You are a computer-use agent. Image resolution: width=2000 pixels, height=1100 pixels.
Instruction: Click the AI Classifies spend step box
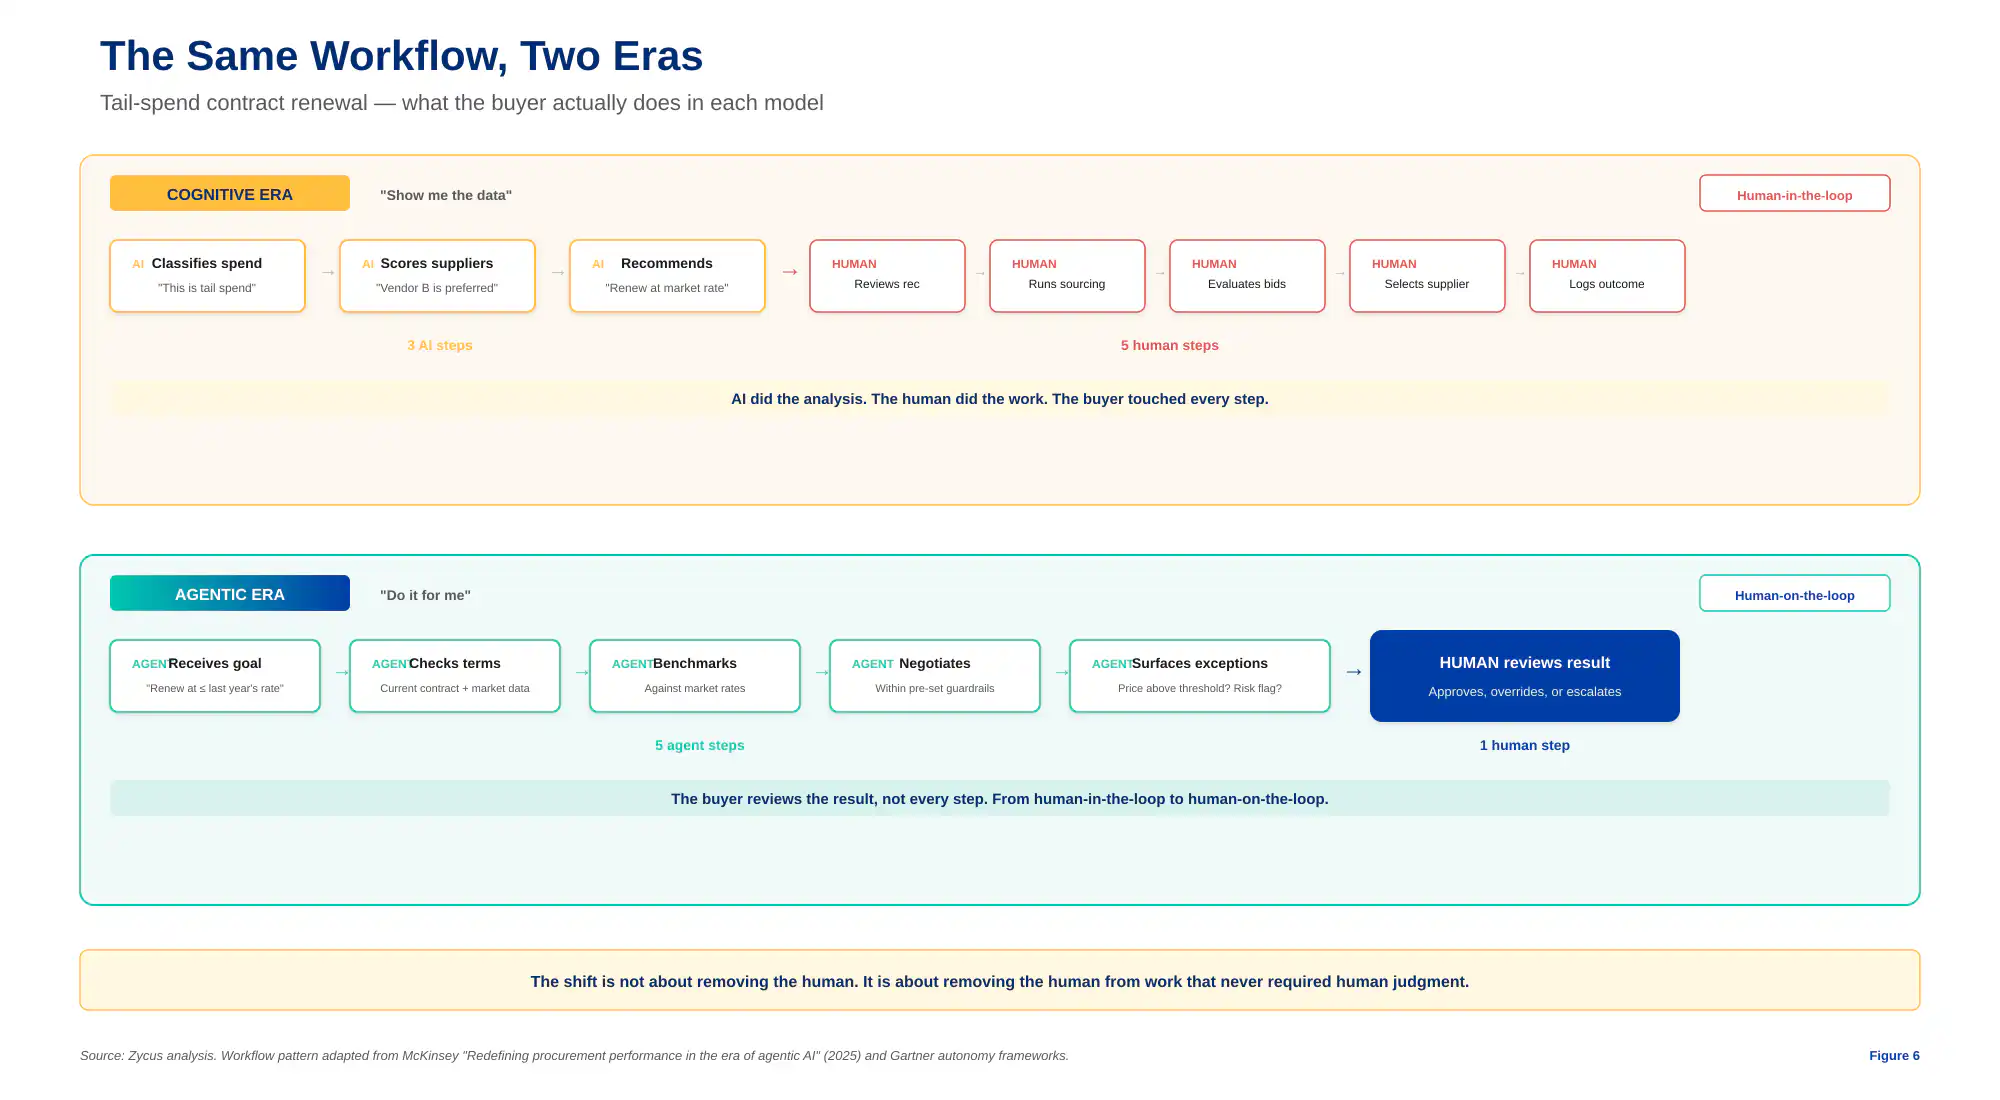pos(207,276)
